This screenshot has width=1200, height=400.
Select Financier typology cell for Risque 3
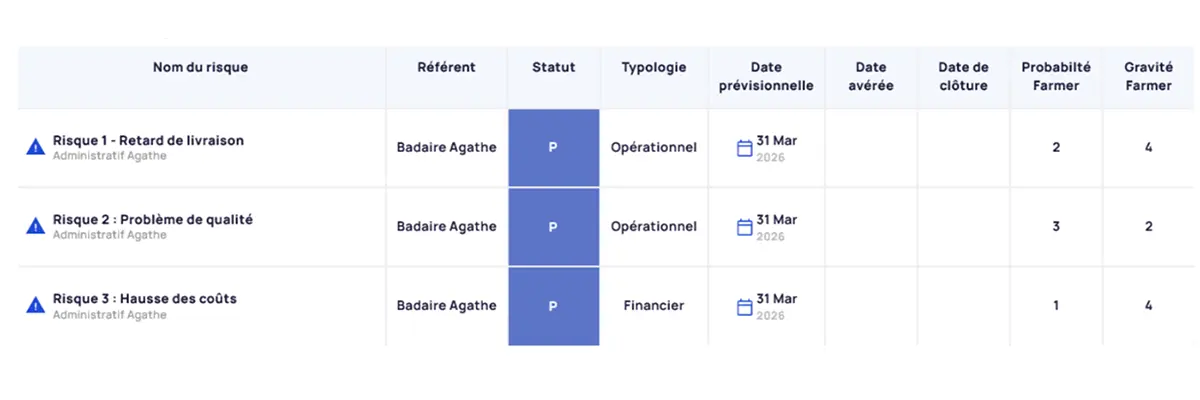tap(654, 306)
